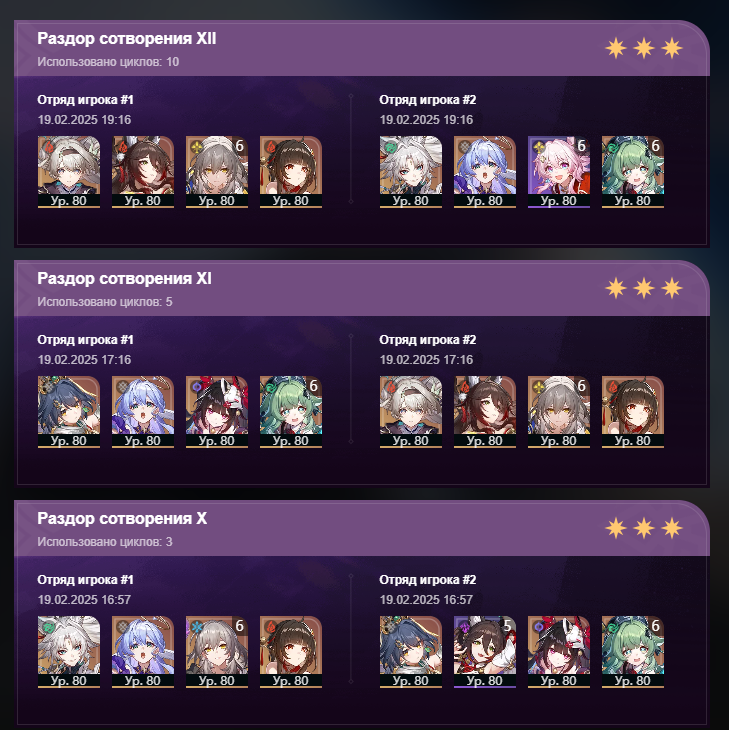
Task: Click the 19.02.2025 16:57 timestamp of squad #1
Action: pos(84,600)
